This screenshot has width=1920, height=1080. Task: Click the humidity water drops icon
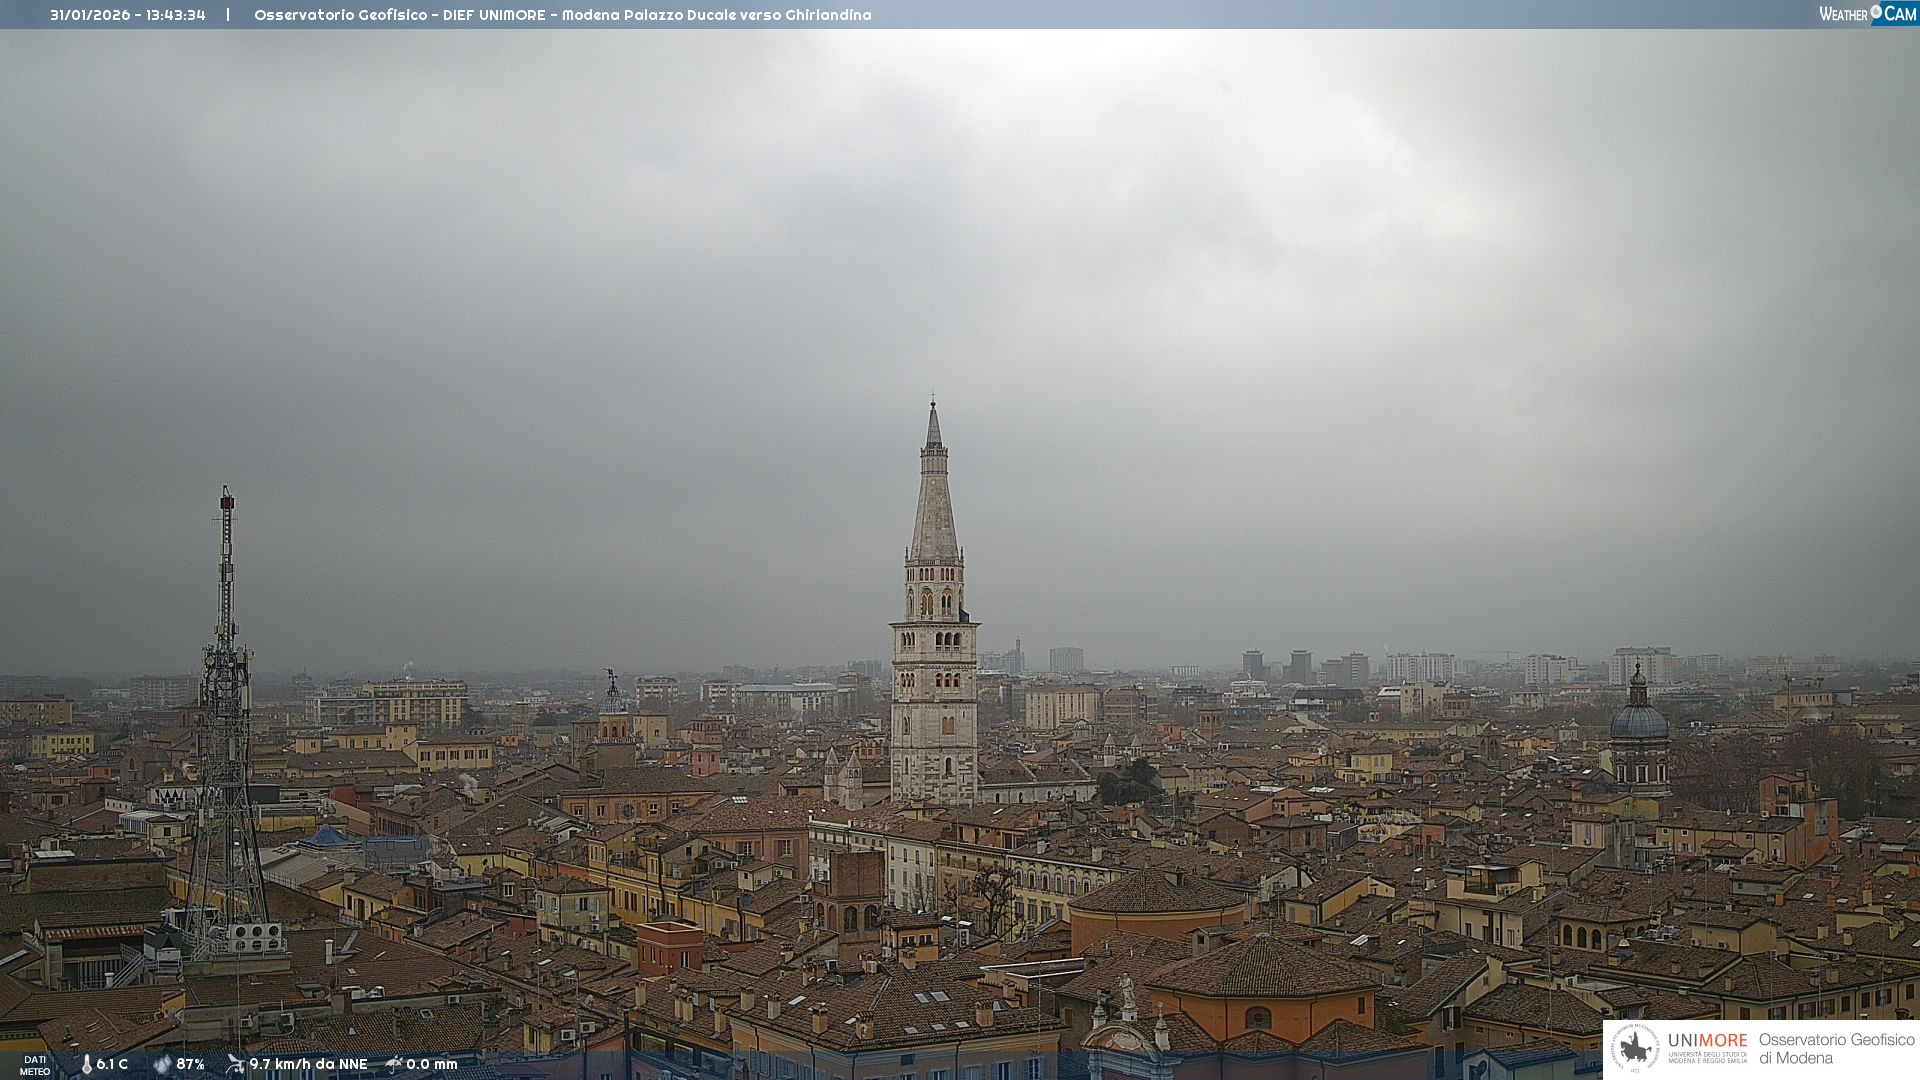(162, 1064)
